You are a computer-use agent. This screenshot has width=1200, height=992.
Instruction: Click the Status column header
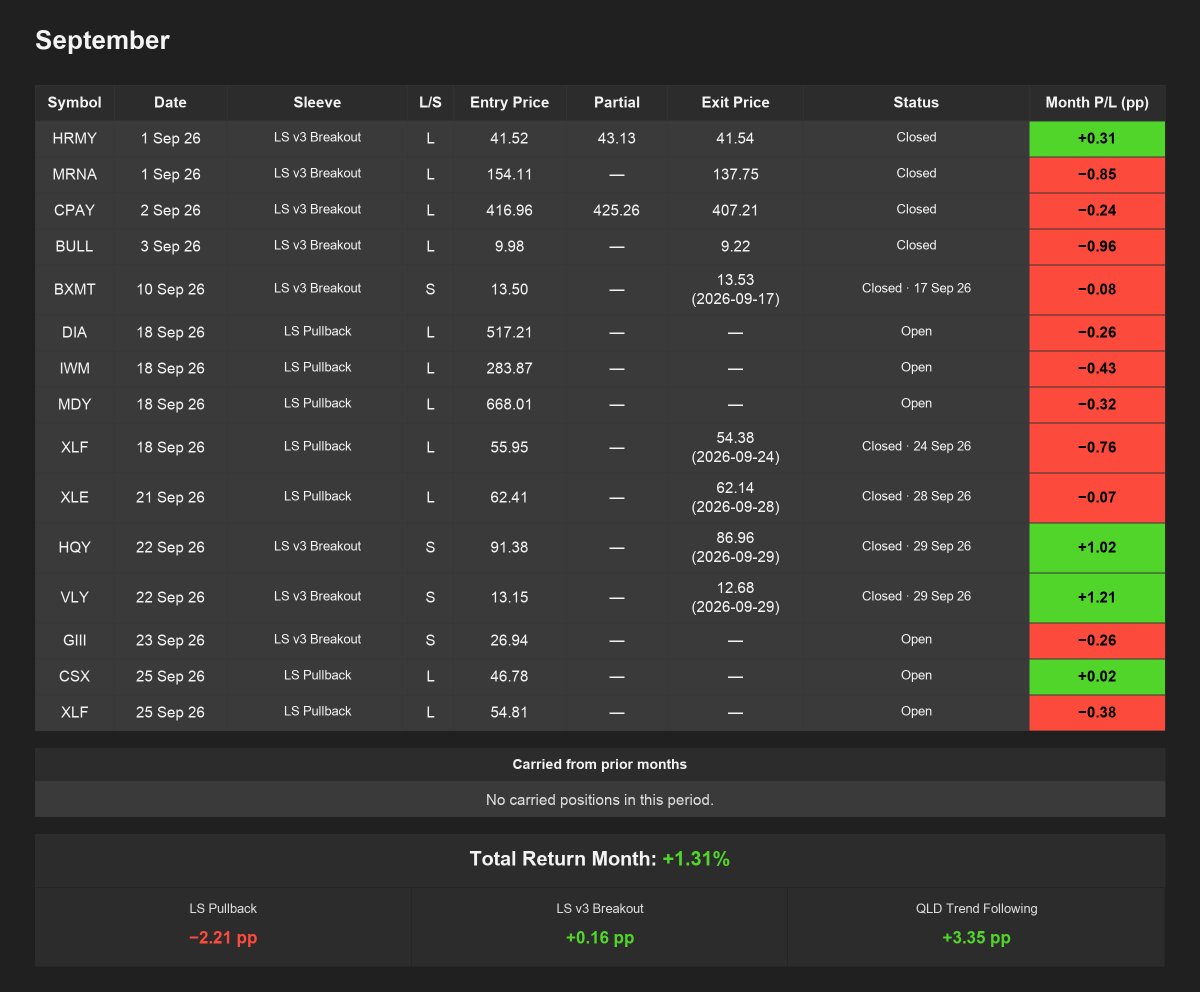coord(916,102)
